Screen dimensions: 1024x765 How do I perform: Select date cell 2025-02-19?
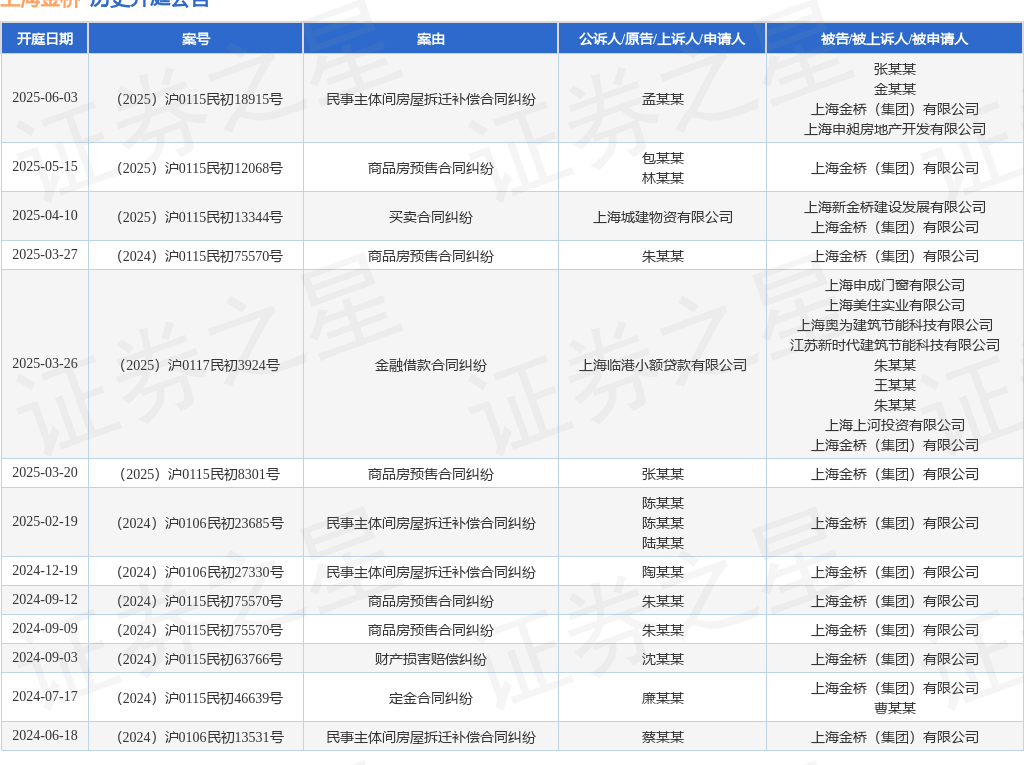[x=44, y=521]
